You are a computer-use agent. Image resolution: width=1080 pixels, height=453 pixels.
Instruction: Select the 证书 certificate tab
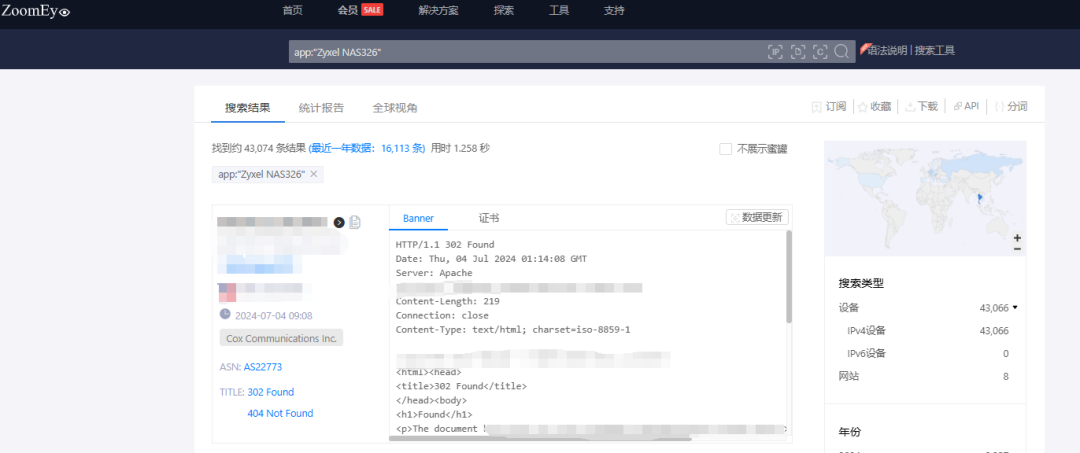pos(489,218)
